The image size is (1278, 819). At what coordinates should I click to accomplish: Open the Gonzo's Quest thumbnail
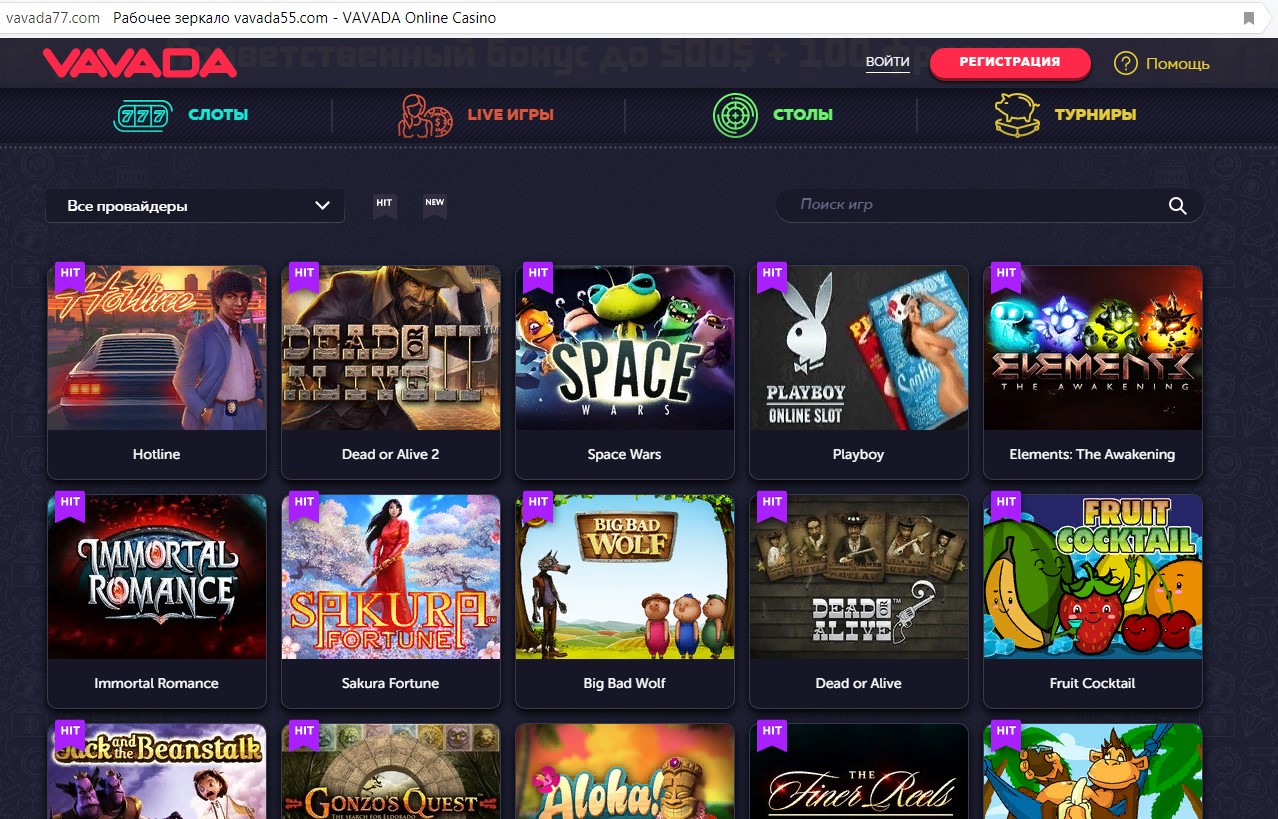click(391, 771)
